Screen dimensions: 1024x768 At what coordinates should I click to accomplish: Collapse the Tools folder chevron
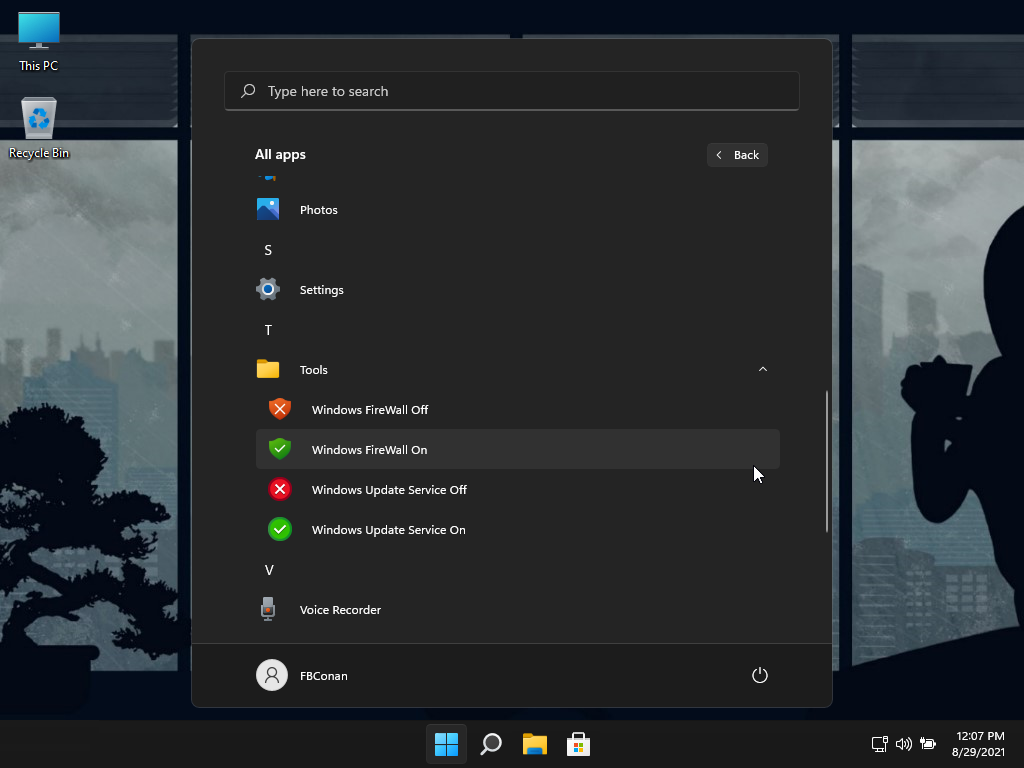click(x=763, y=369)
